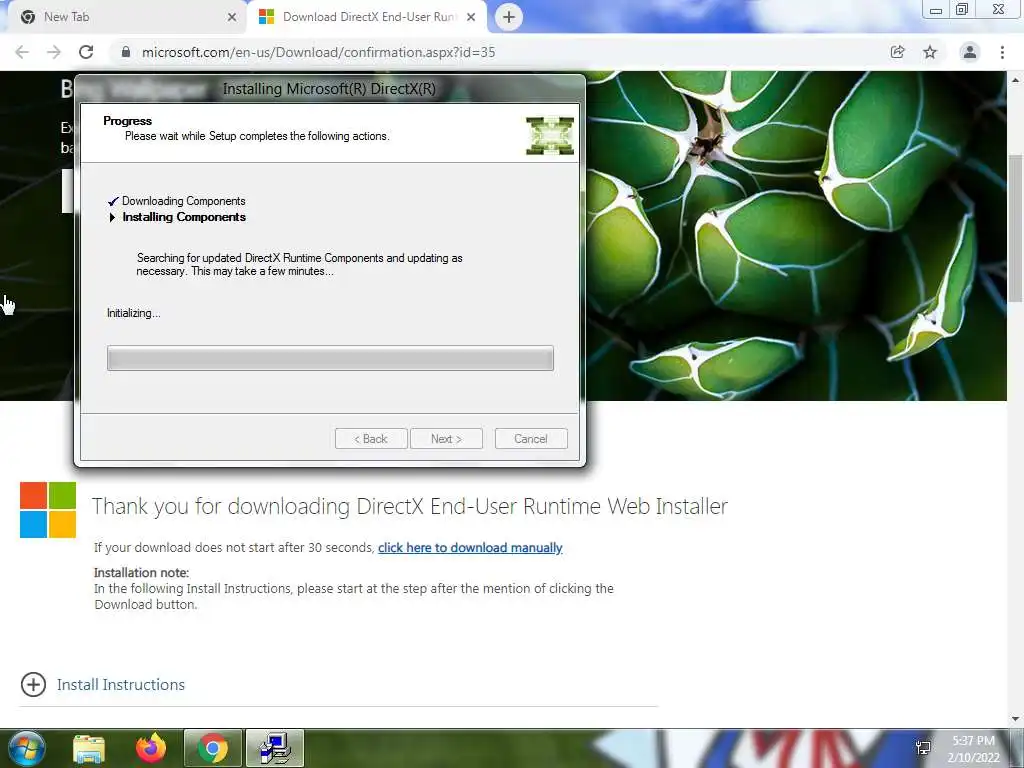Image resolution: width=1024 pixels, height=768 pixels.
Task: Click the browser forward arrow
Action: (54, 52)
